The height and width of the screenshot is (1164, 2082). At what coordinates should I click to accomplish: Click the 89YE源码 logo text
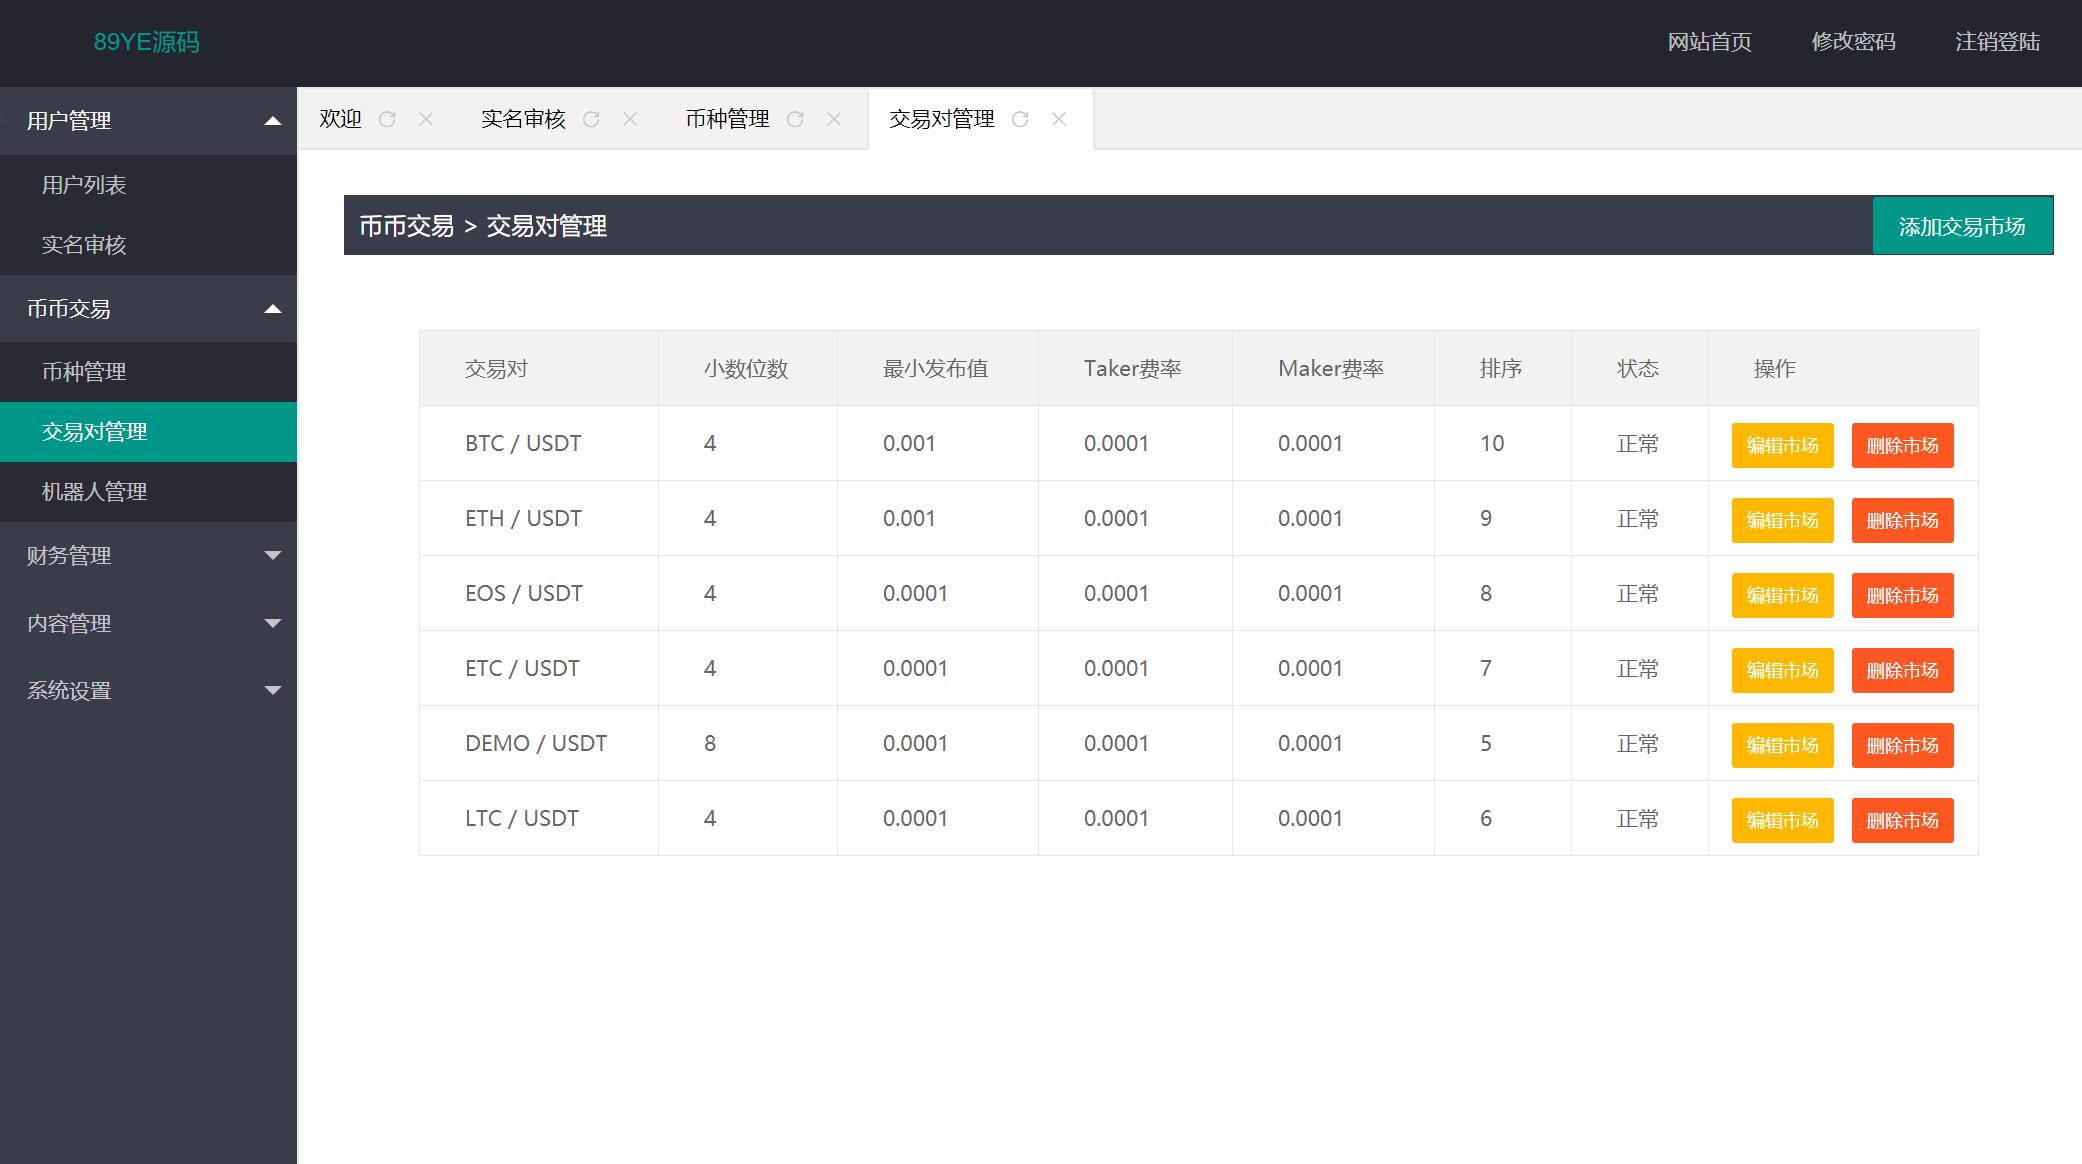click(146, 42)
